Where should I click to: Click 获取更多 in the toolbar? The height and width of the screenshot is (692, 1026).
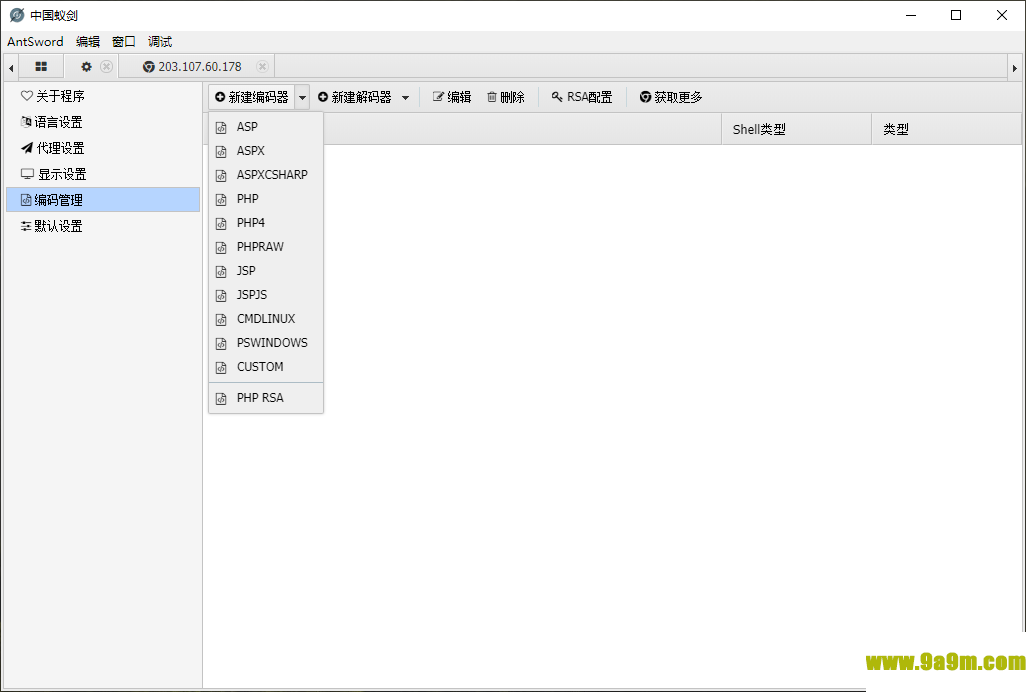point(671,97)
